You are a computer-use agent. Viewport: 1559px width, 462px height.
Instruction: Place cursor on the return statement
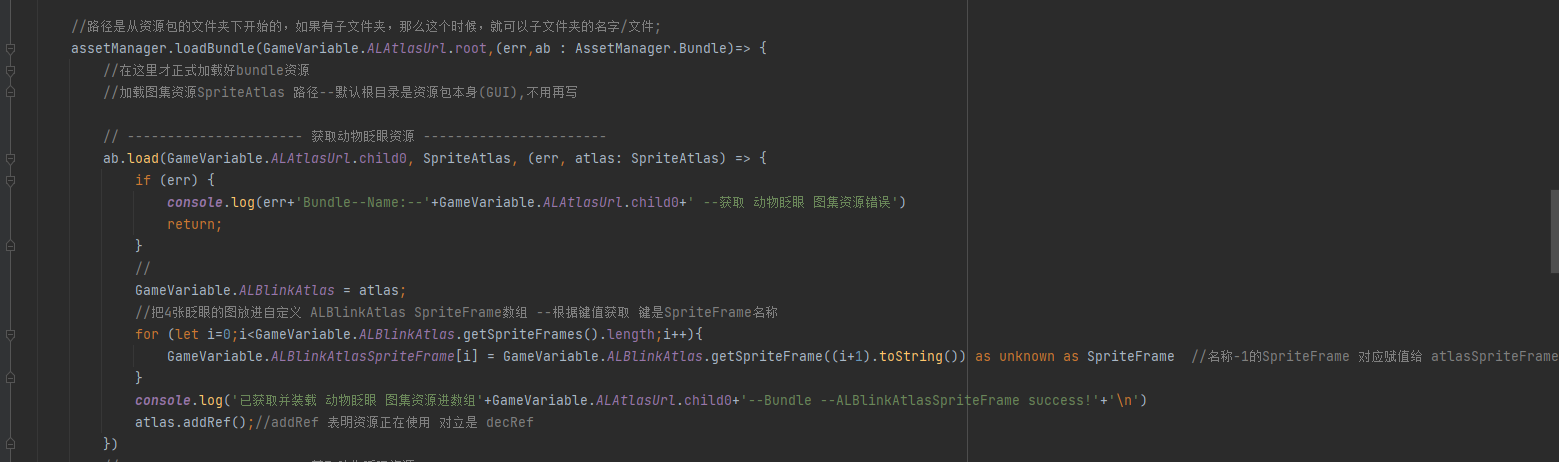pos(194,224)
